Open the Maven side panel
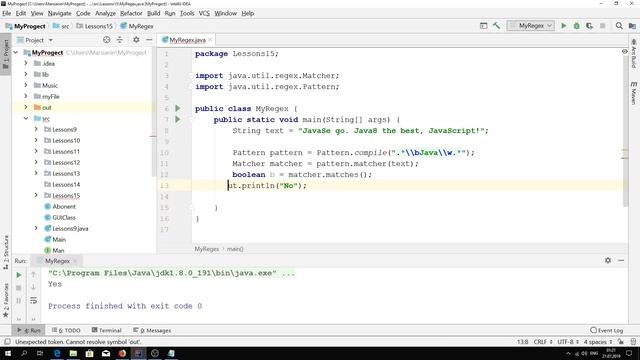The height and width of the screenshot is (360, 640). [634, 93]
